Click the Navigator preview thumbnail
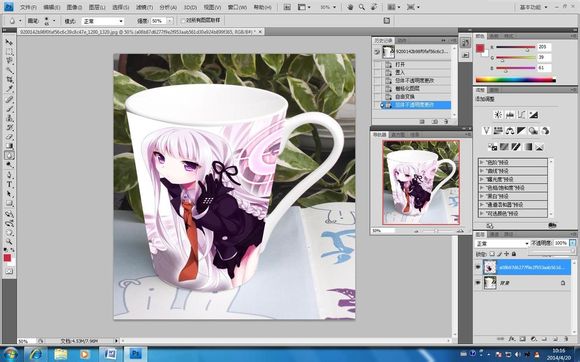 click(x=421, y=182)
